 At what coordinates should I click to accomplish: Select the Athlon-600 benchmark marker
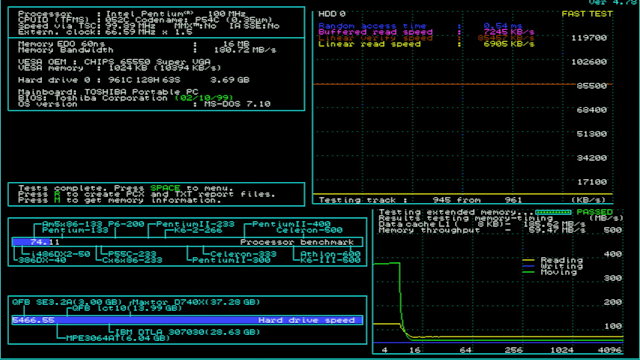point(330,254)
